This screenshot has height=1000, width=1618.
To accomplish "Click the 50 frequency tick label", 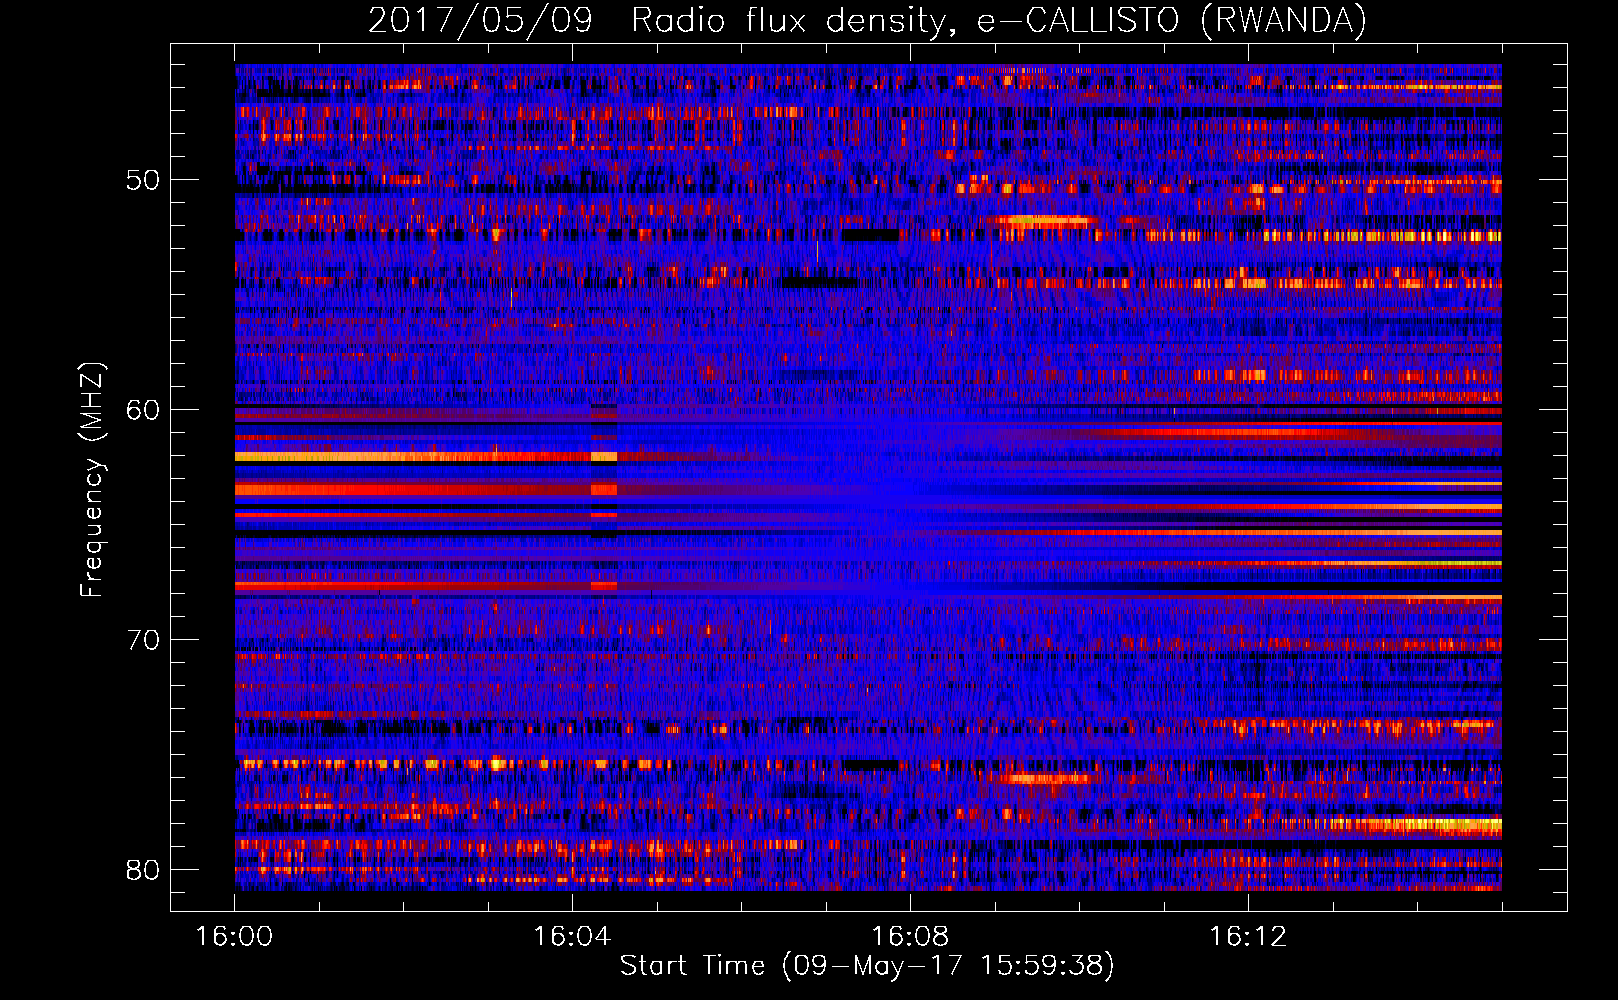I will pyautogui.click(x=143, y=181).
